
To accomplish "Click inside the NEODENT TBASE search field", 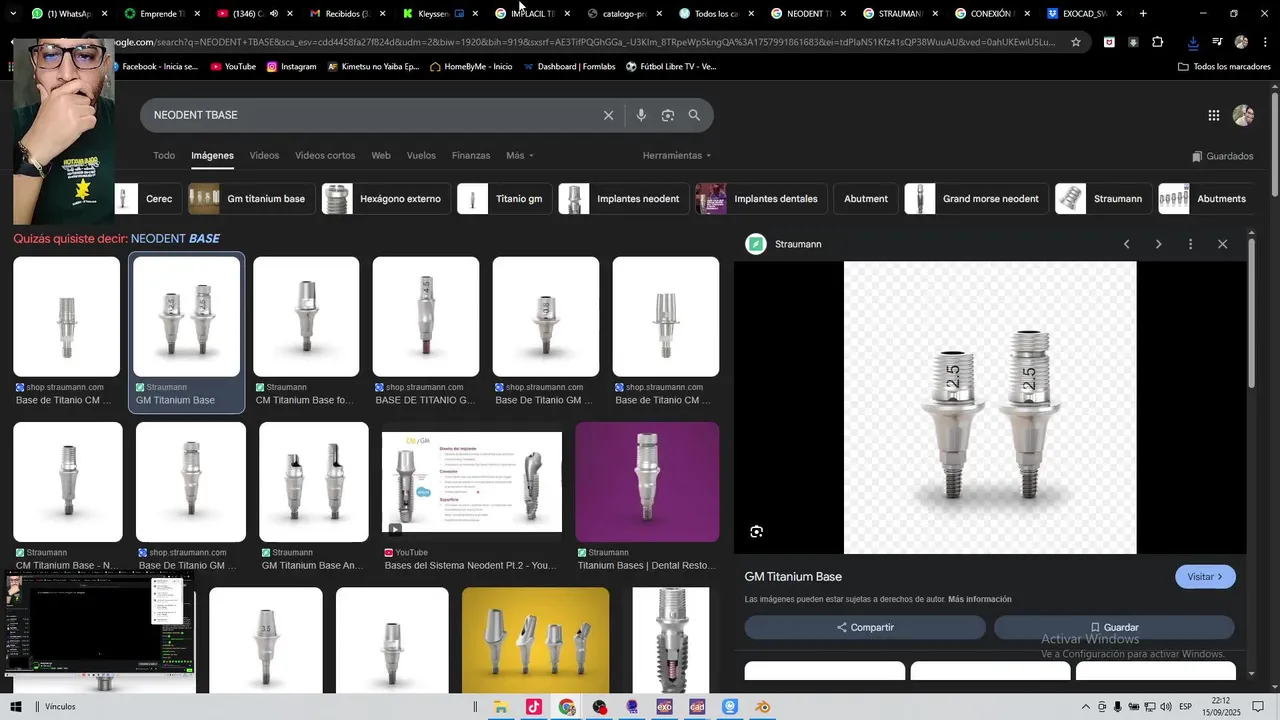I will pyautogui.click(x=370, y=115).
